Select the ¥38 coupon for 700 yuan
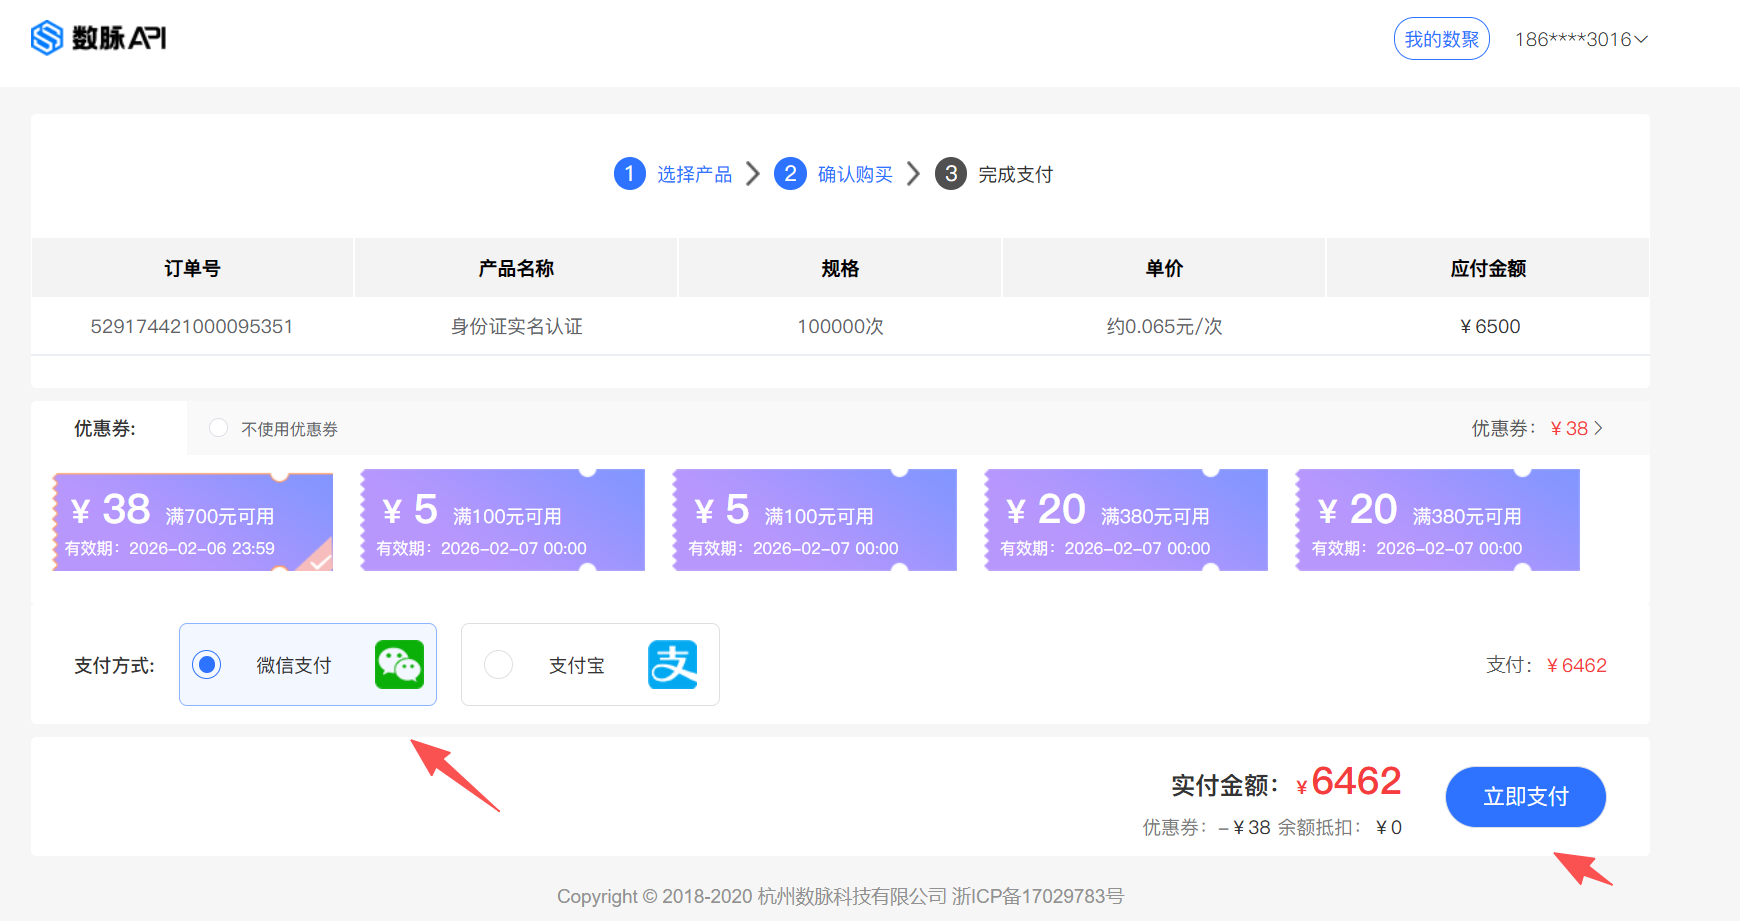Screen dimensions: 1740x921 (x=193, y=521)
